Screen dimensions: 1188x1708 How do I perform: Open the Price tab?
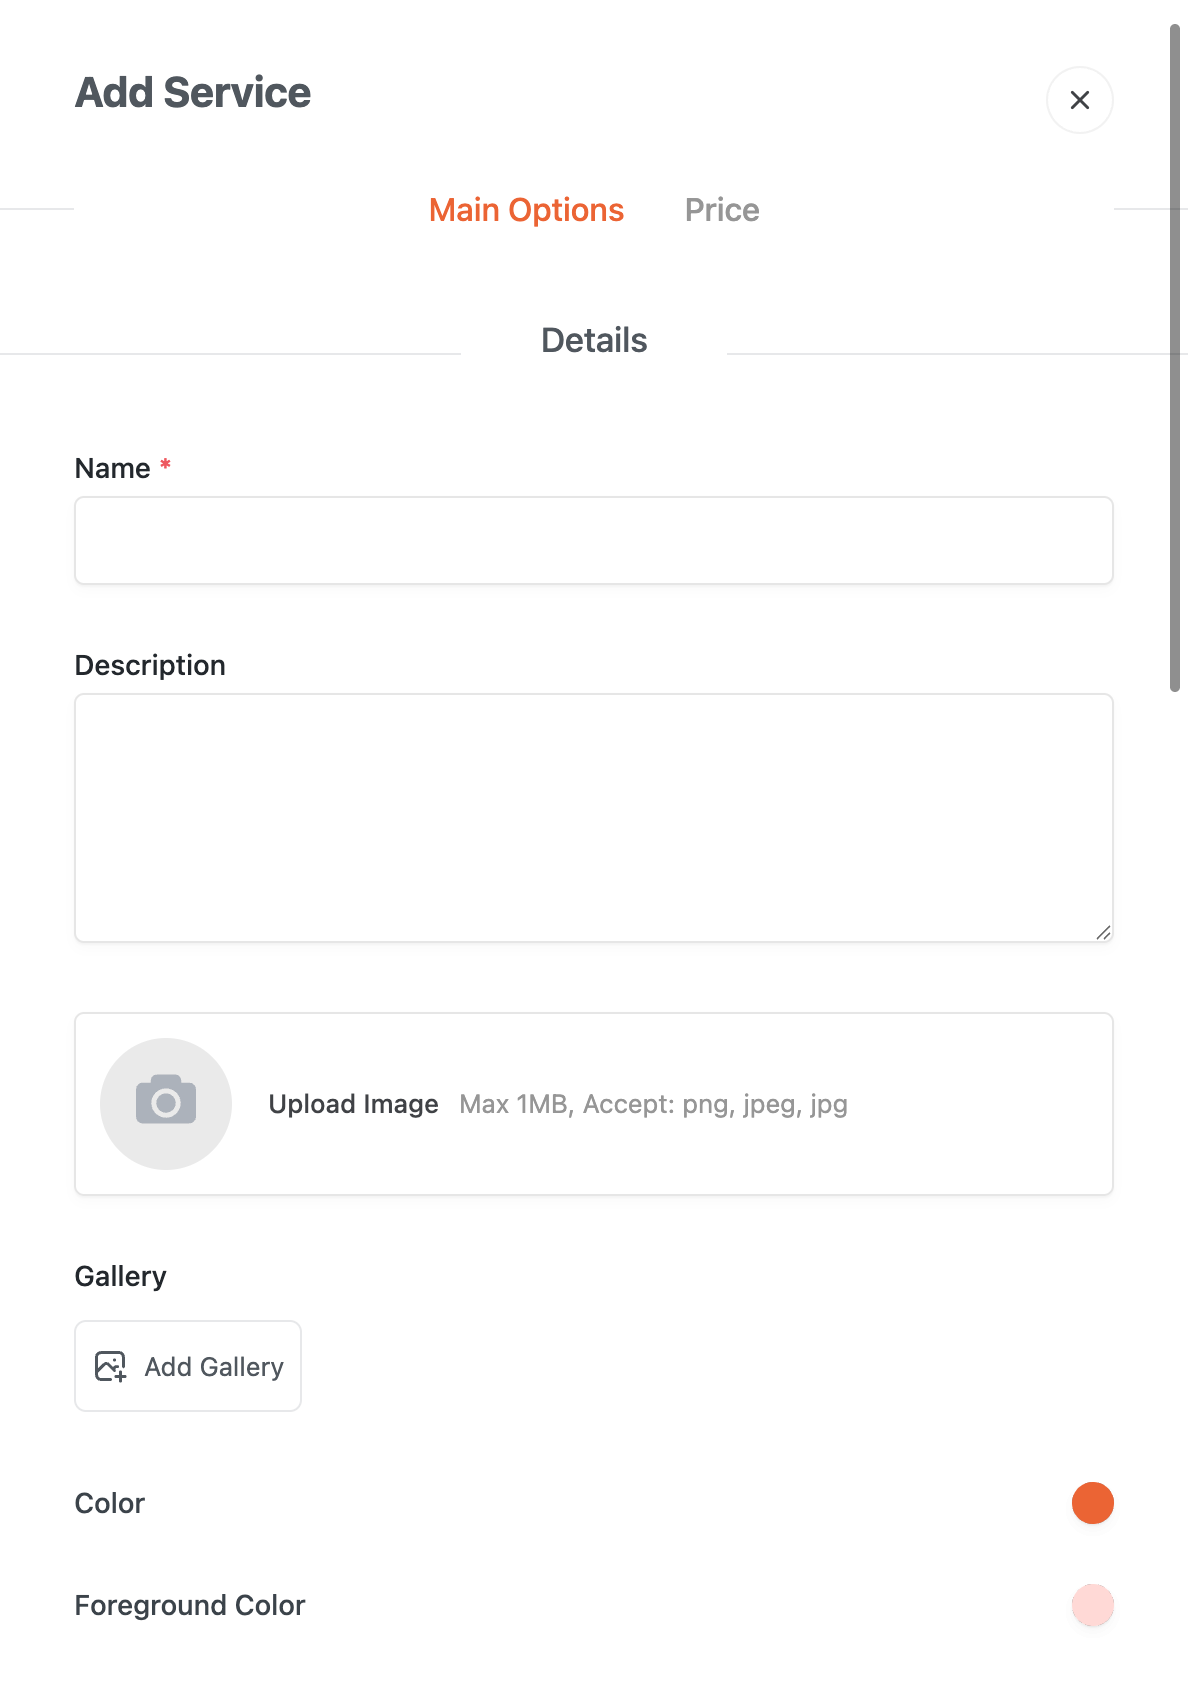point(722,210)
